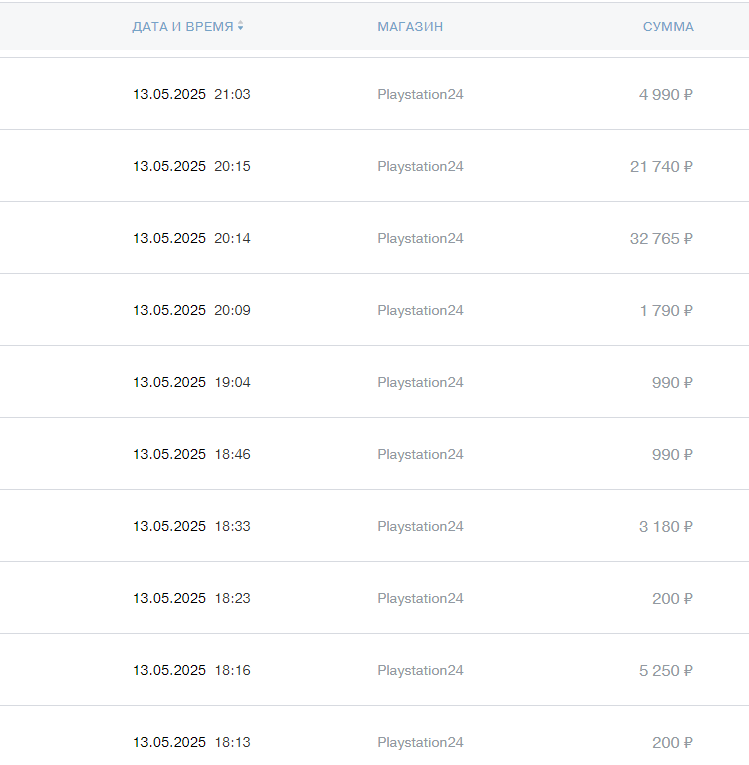Open the transaction from 13.05.2025 21:03

coord(374,94)
